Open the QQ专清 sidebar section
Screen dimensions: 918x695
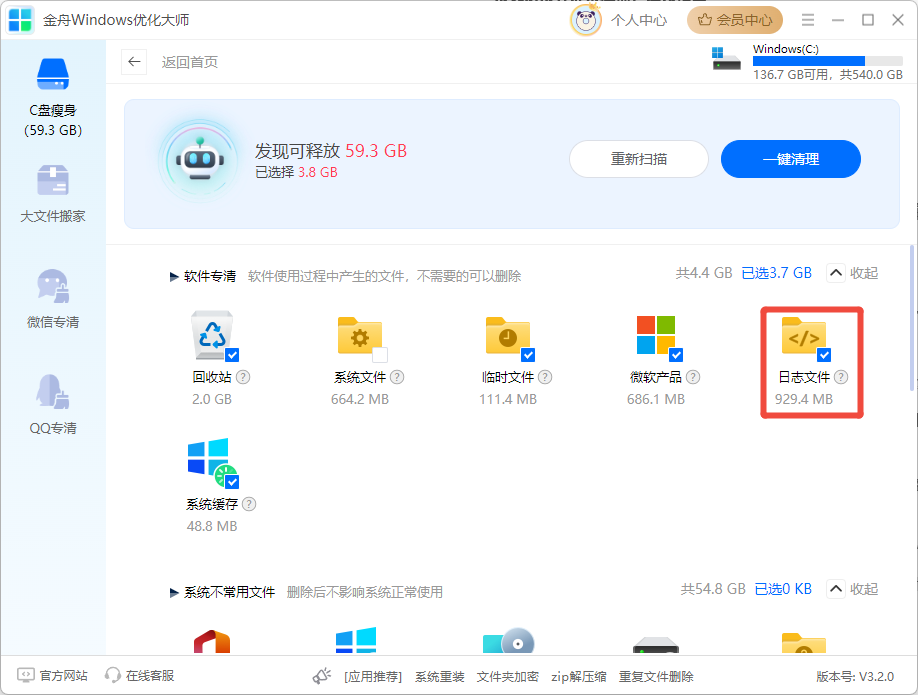point(53,405)
